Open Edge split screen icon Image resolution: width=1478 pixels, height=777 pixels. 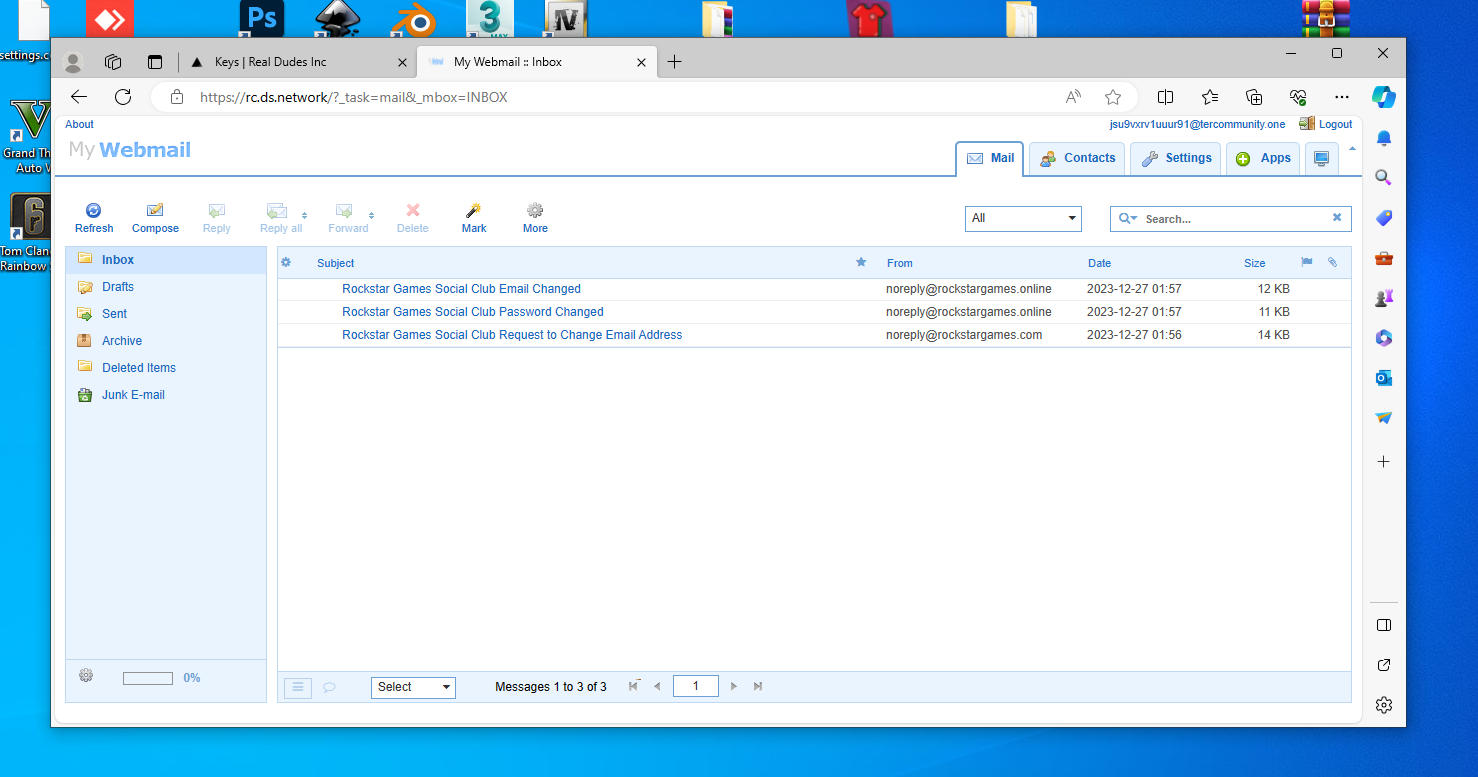tap(1165, 97)
